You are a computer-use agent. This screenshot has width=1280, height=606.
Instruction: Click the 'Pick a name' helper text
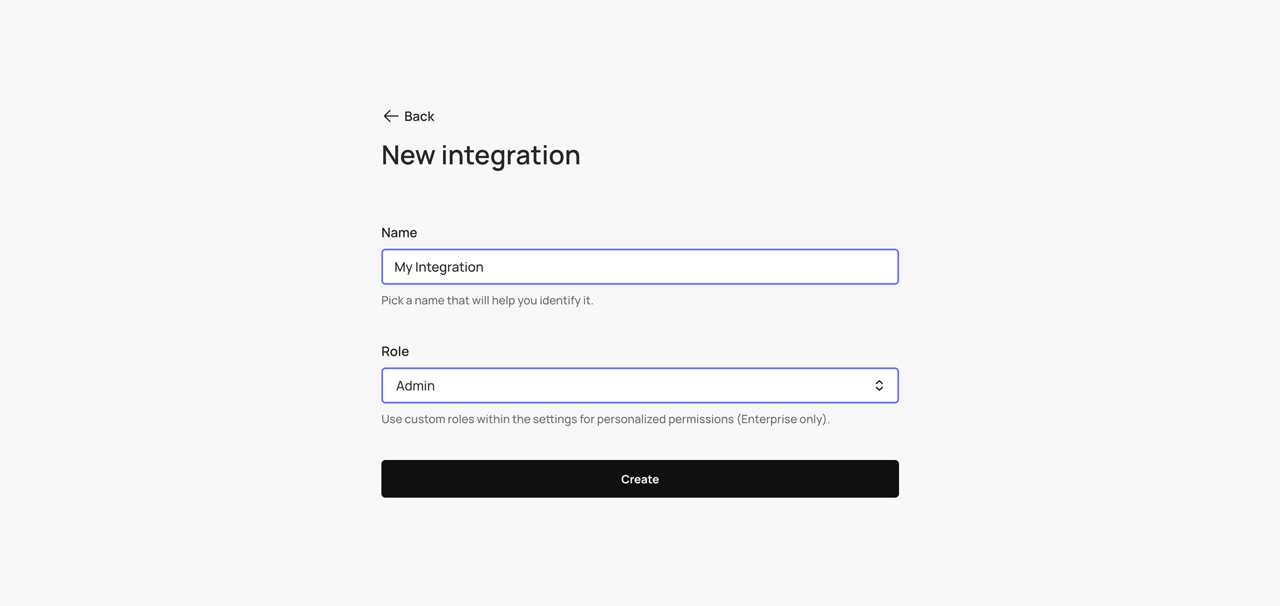click(x=487, y=300)
